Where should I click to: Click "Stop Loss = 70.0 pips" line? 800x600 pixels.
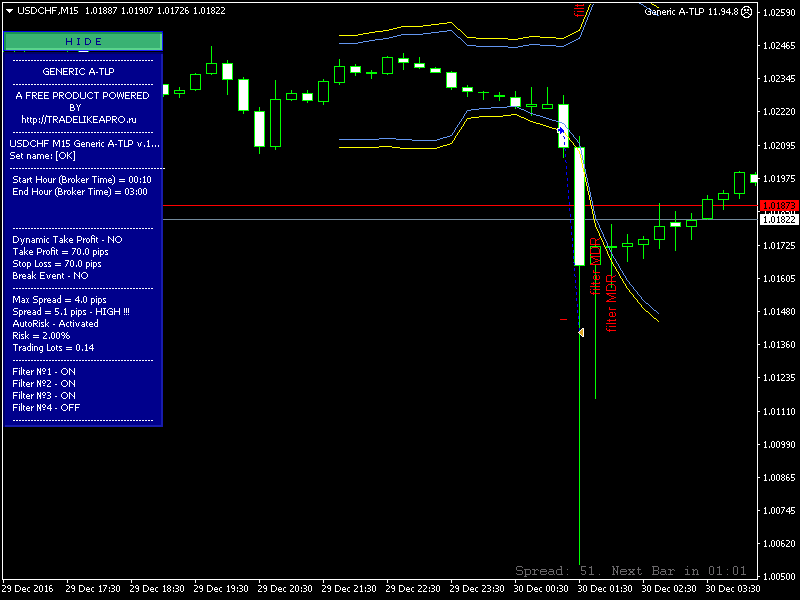[57, 264]
